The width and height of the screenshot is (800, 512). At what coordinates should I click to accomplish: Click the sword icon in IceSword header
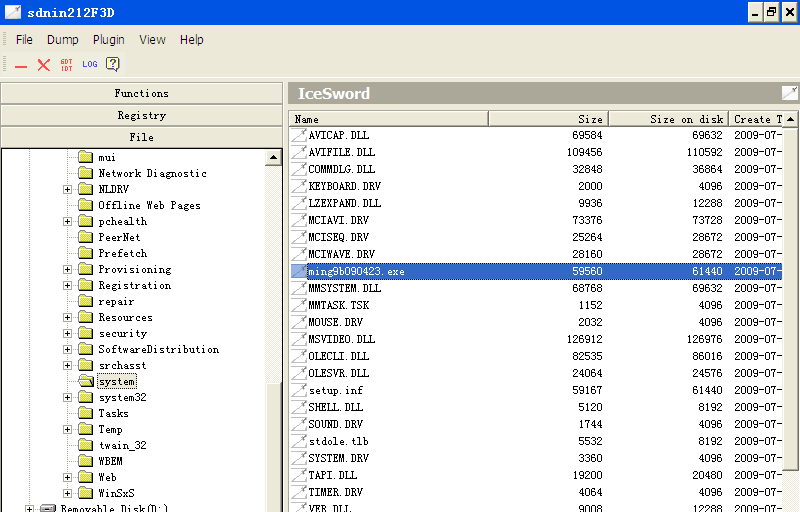pyautogui.click(x=789, y=93)
